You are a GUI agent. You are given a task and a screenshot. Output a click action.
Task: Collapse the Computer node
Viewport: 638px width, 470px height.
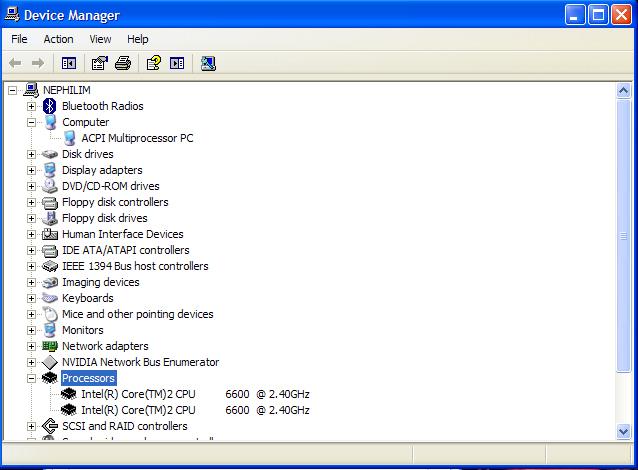[31, 122]
